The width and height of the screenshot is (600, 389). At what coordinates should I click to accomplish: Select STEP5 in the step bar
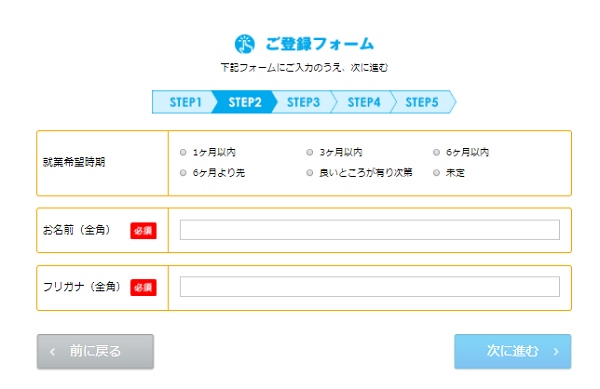[422, 102]
